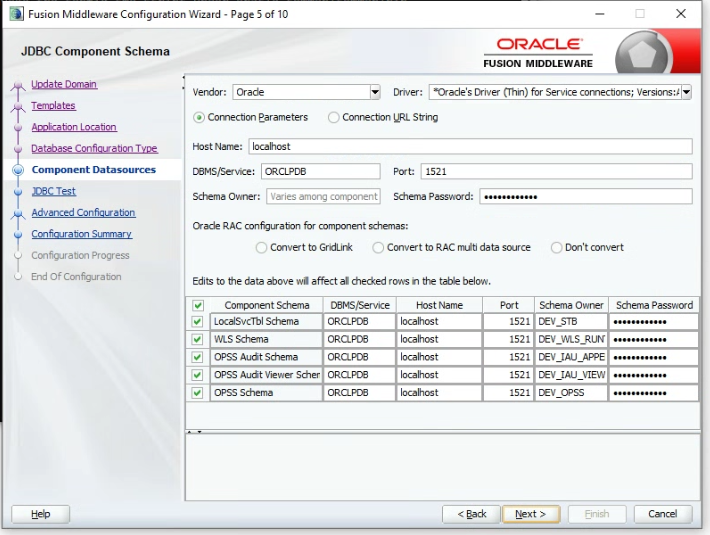The height and width of the screenshot is (535, 710).
Task: Go to Templates step
Action: coord(53,105)
